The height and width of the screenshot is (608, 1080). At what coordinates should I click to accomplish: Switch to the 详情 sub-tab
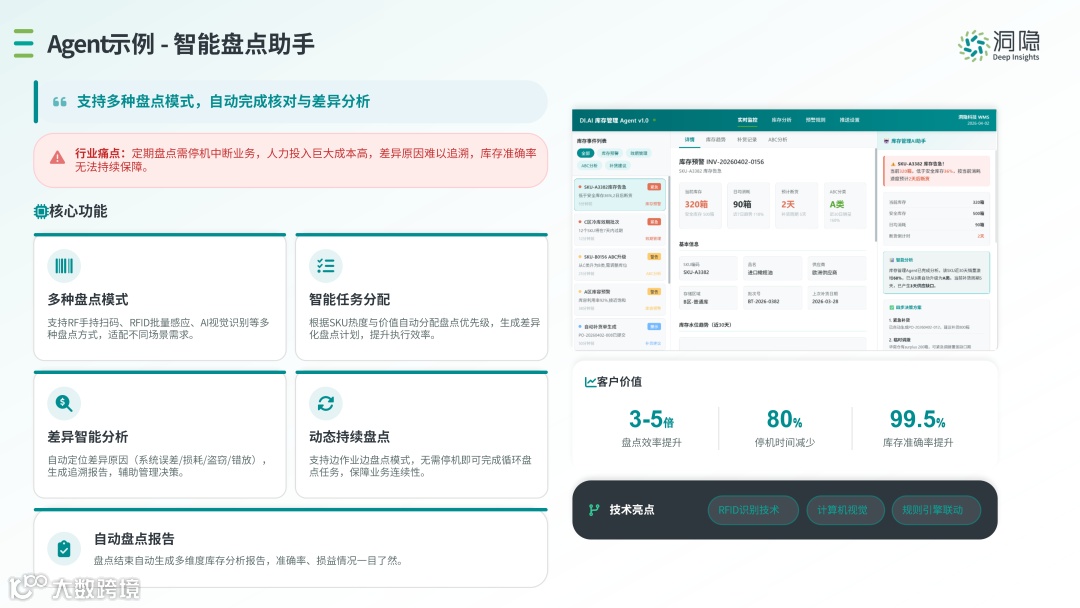[x=689, y=140]
